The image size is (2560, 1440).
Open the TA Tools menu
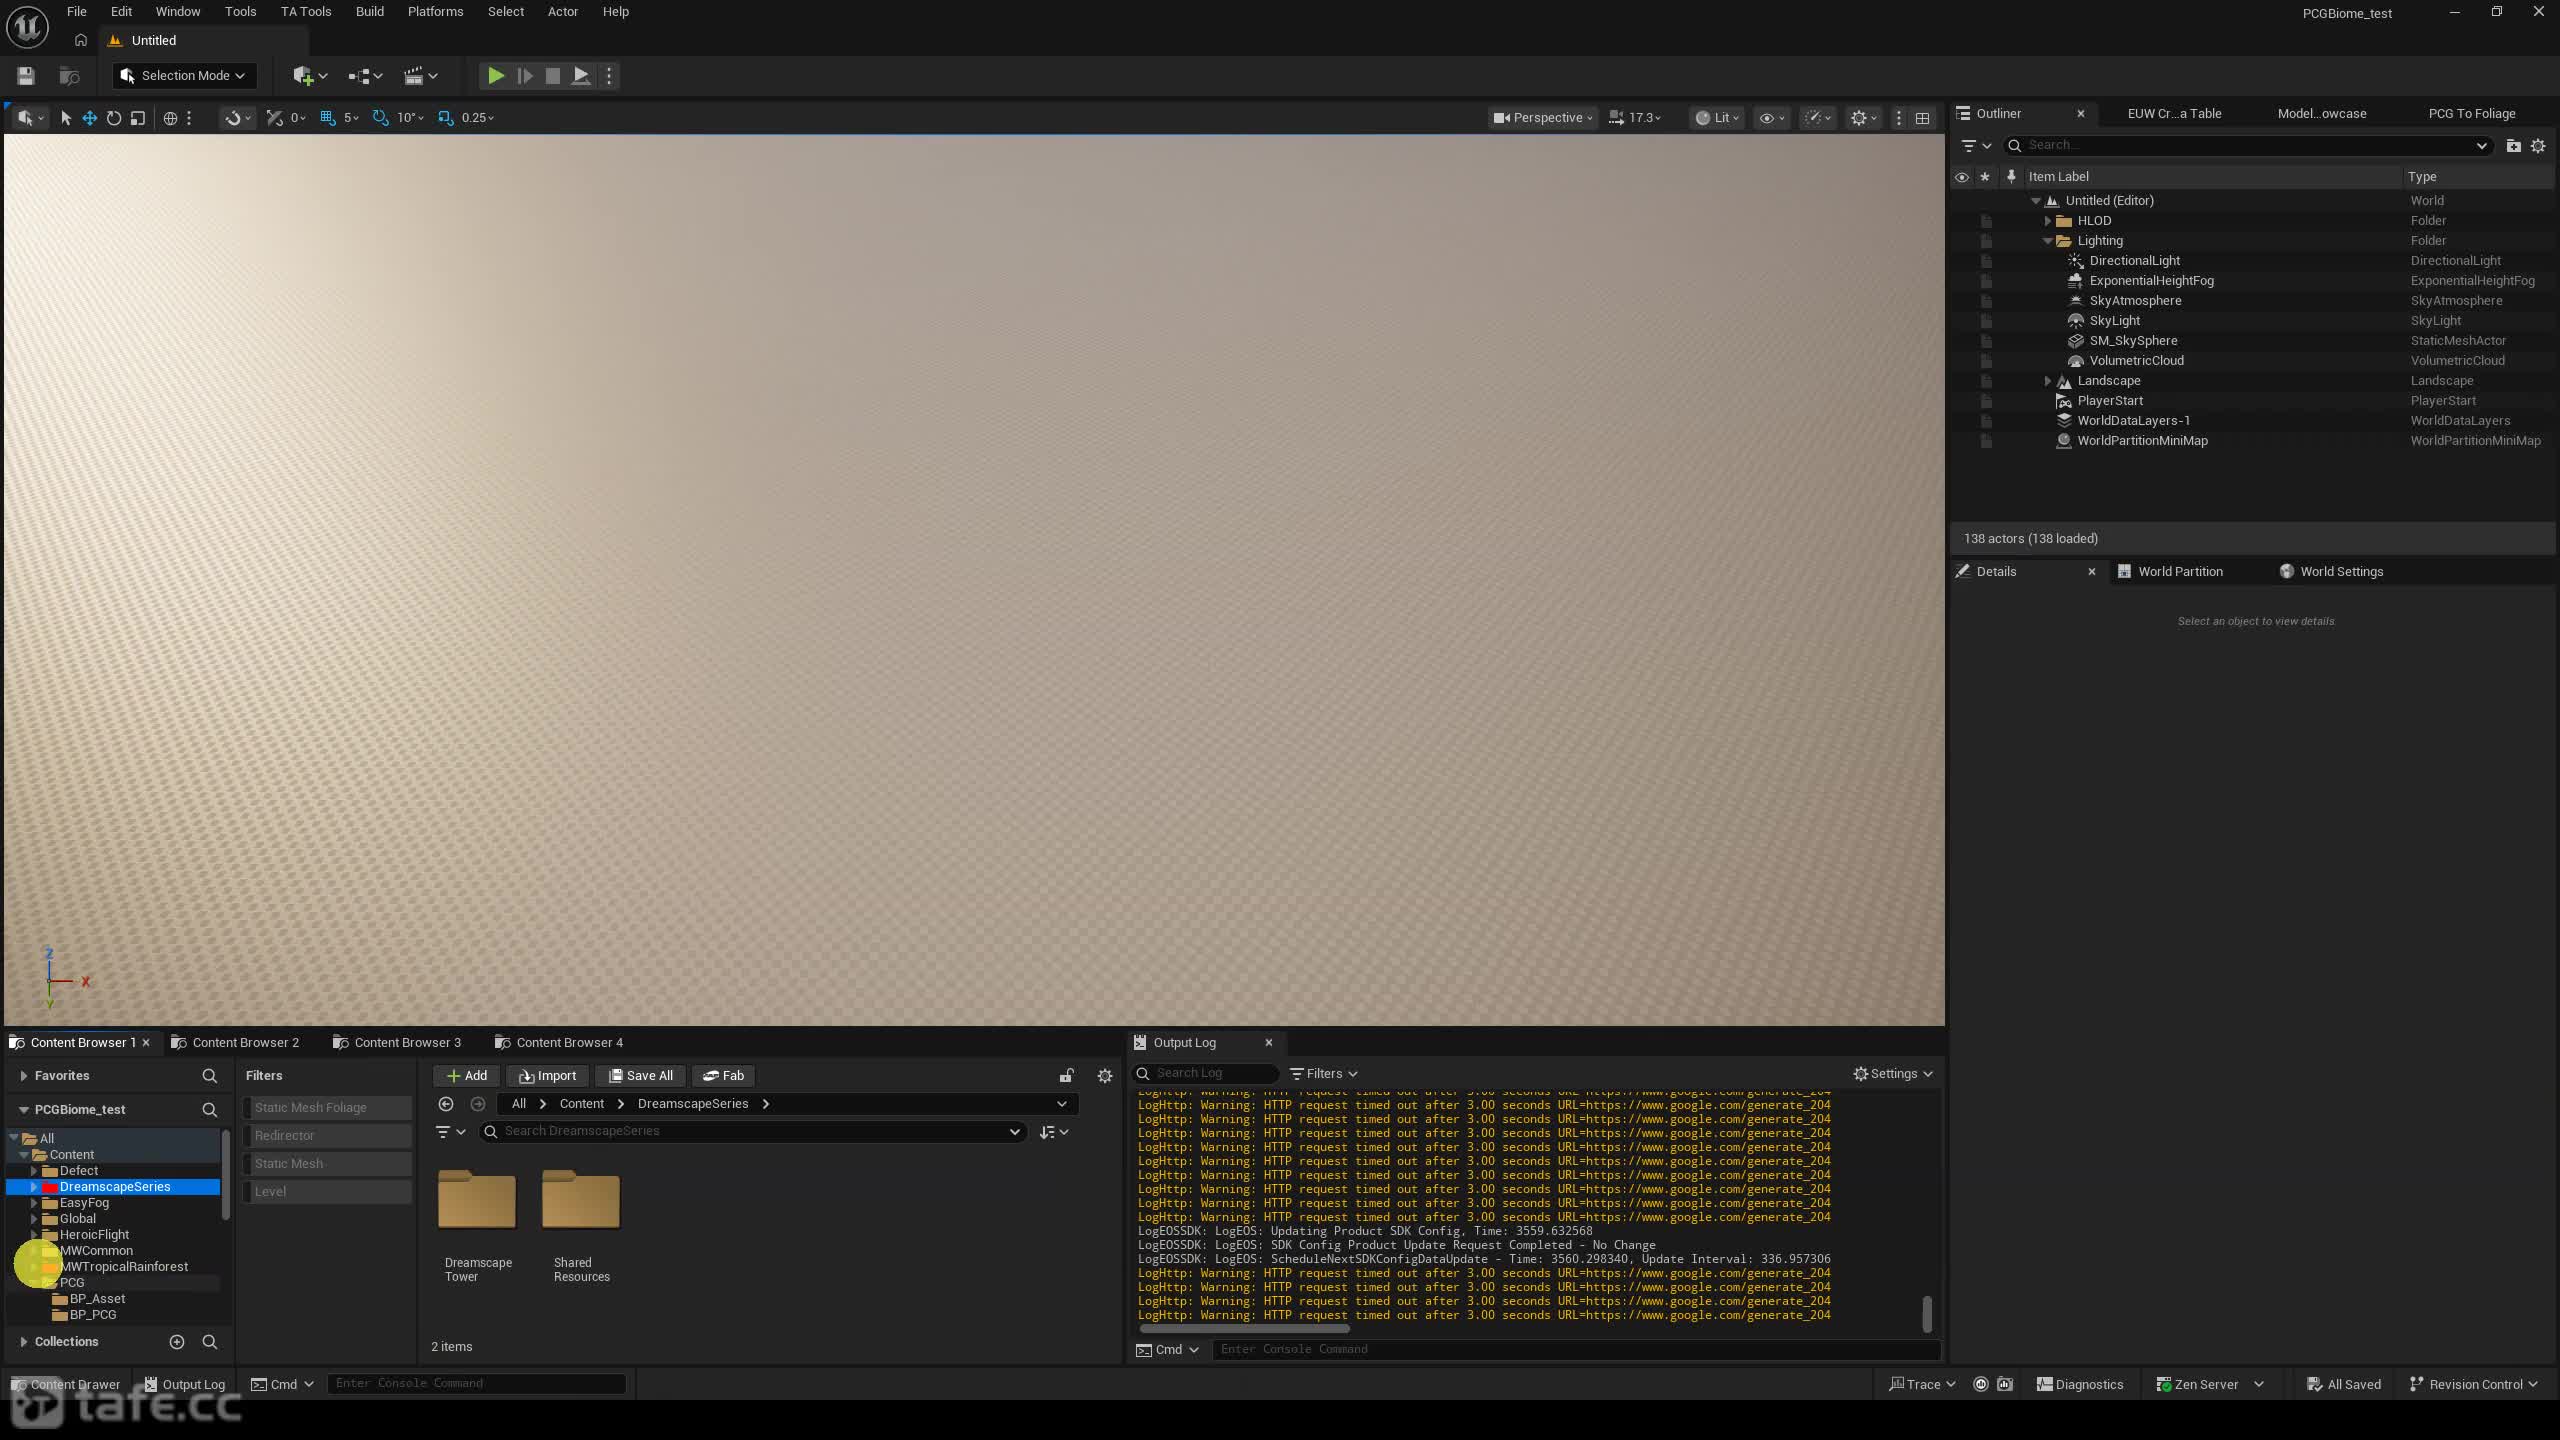point(305,12)
